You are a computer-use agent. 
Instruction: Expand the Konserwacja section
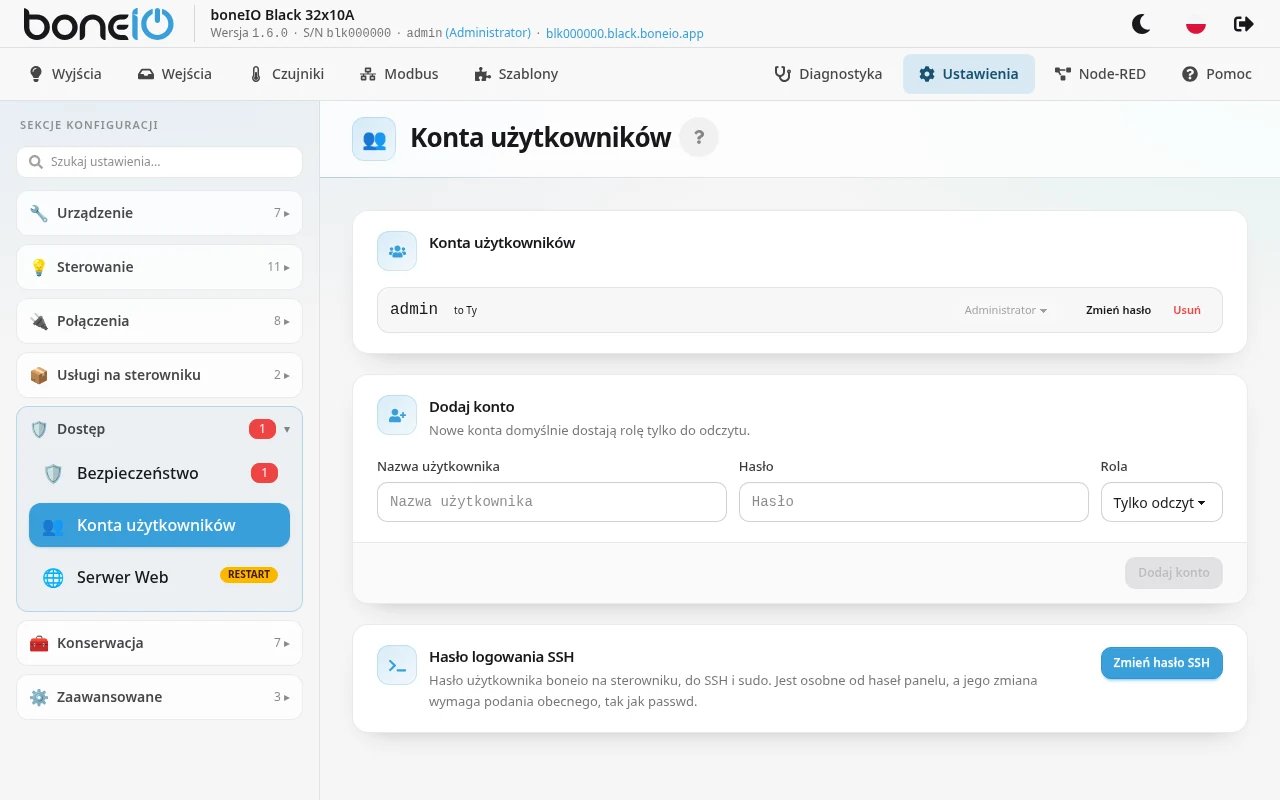159,643
